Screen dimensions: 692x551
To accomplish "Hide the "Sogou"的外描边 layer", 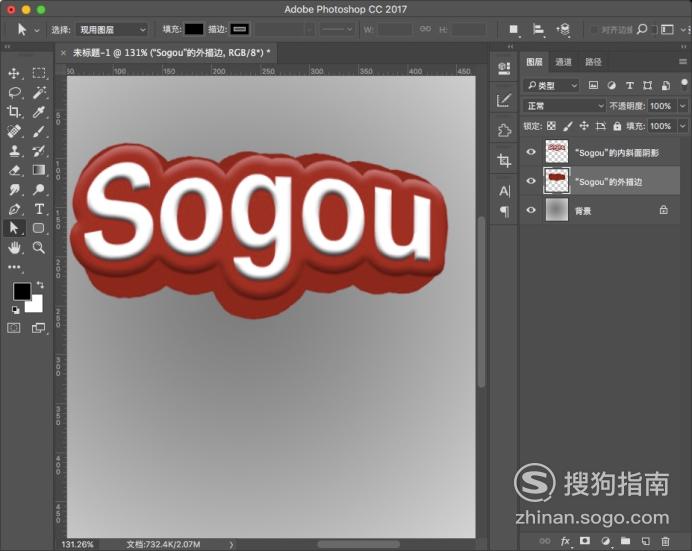I will pos(531,181).
